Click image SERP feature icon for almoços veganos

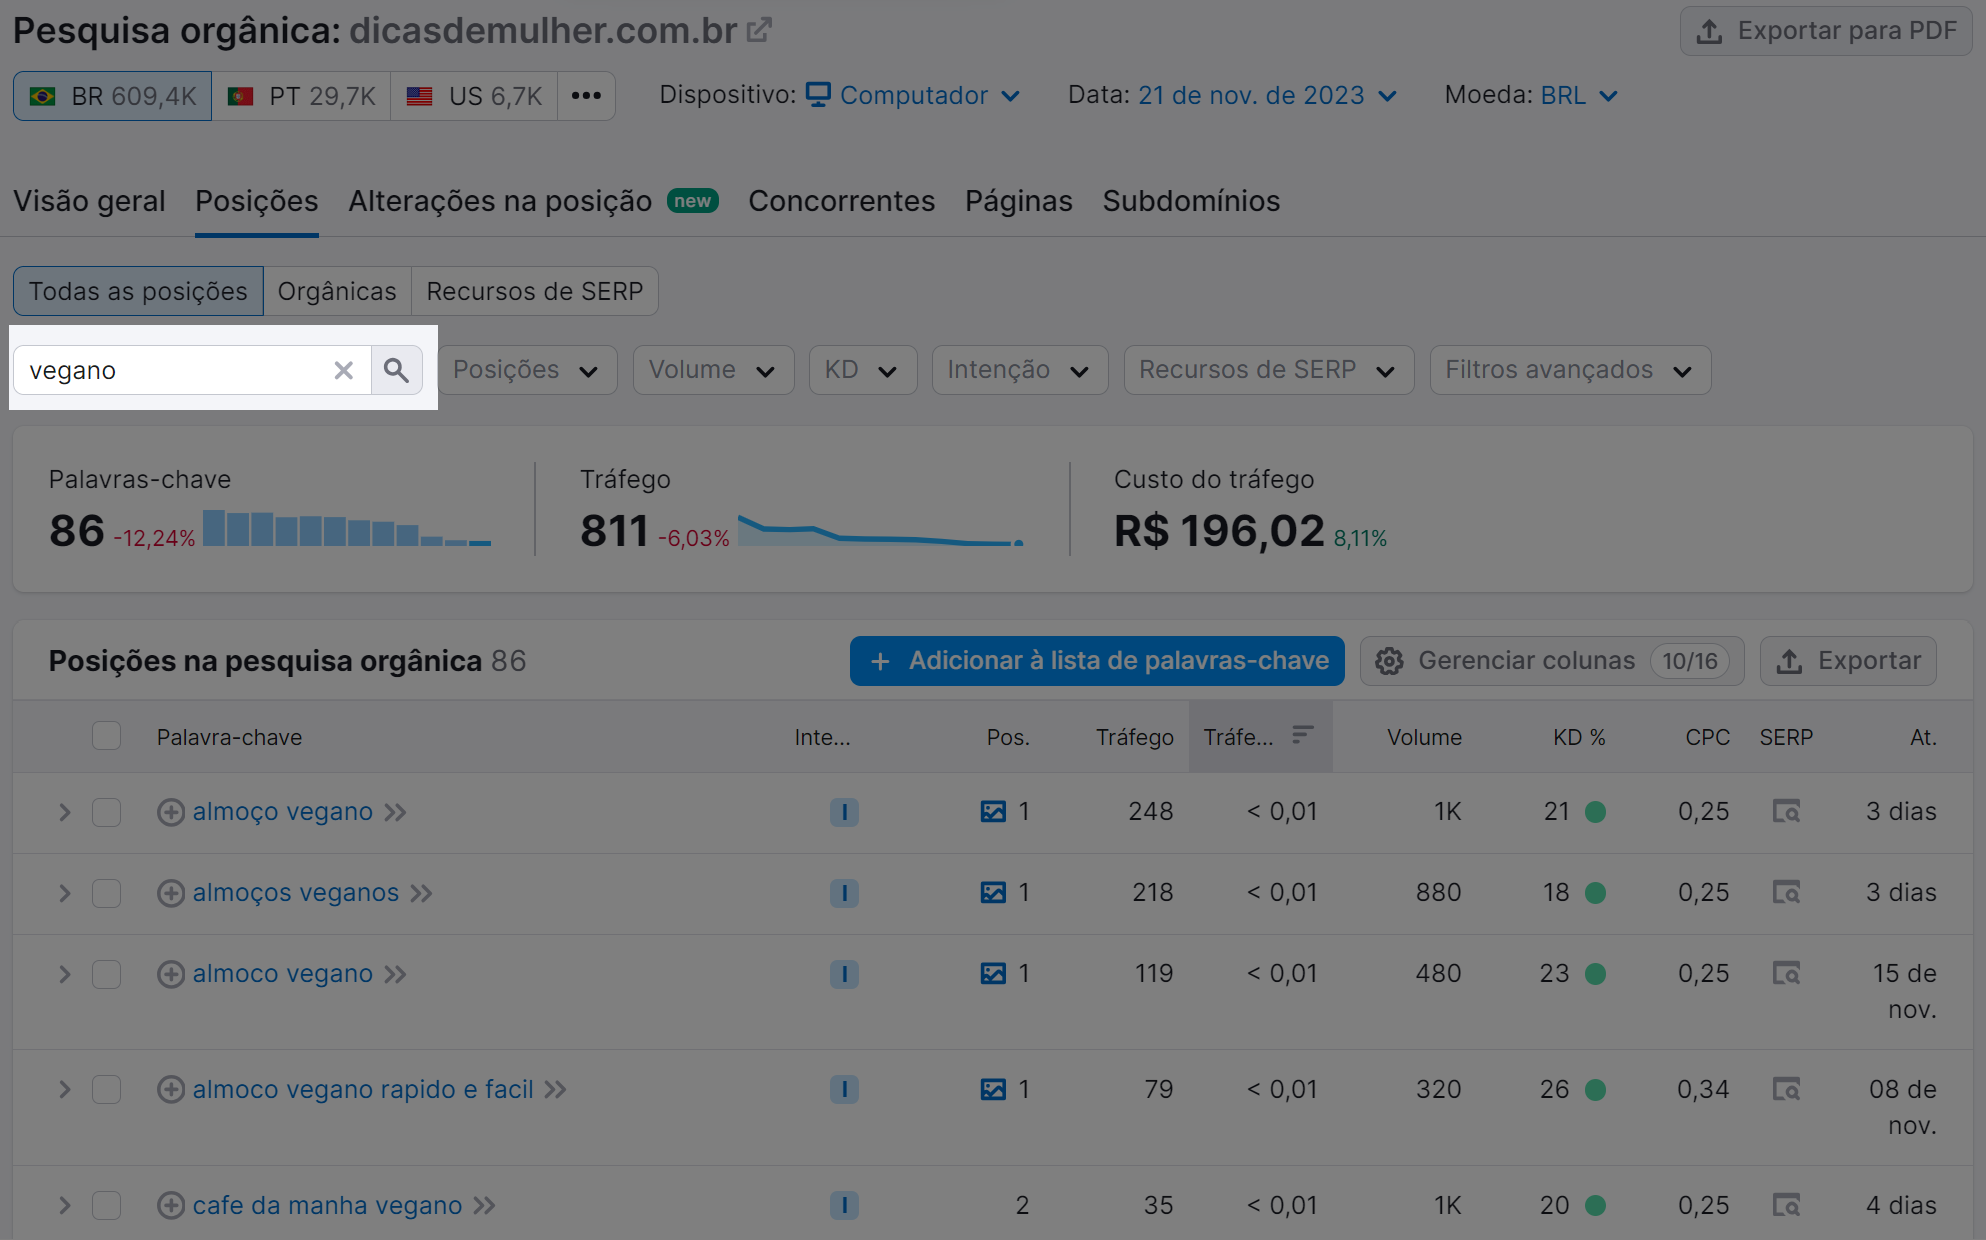point(993,893)
